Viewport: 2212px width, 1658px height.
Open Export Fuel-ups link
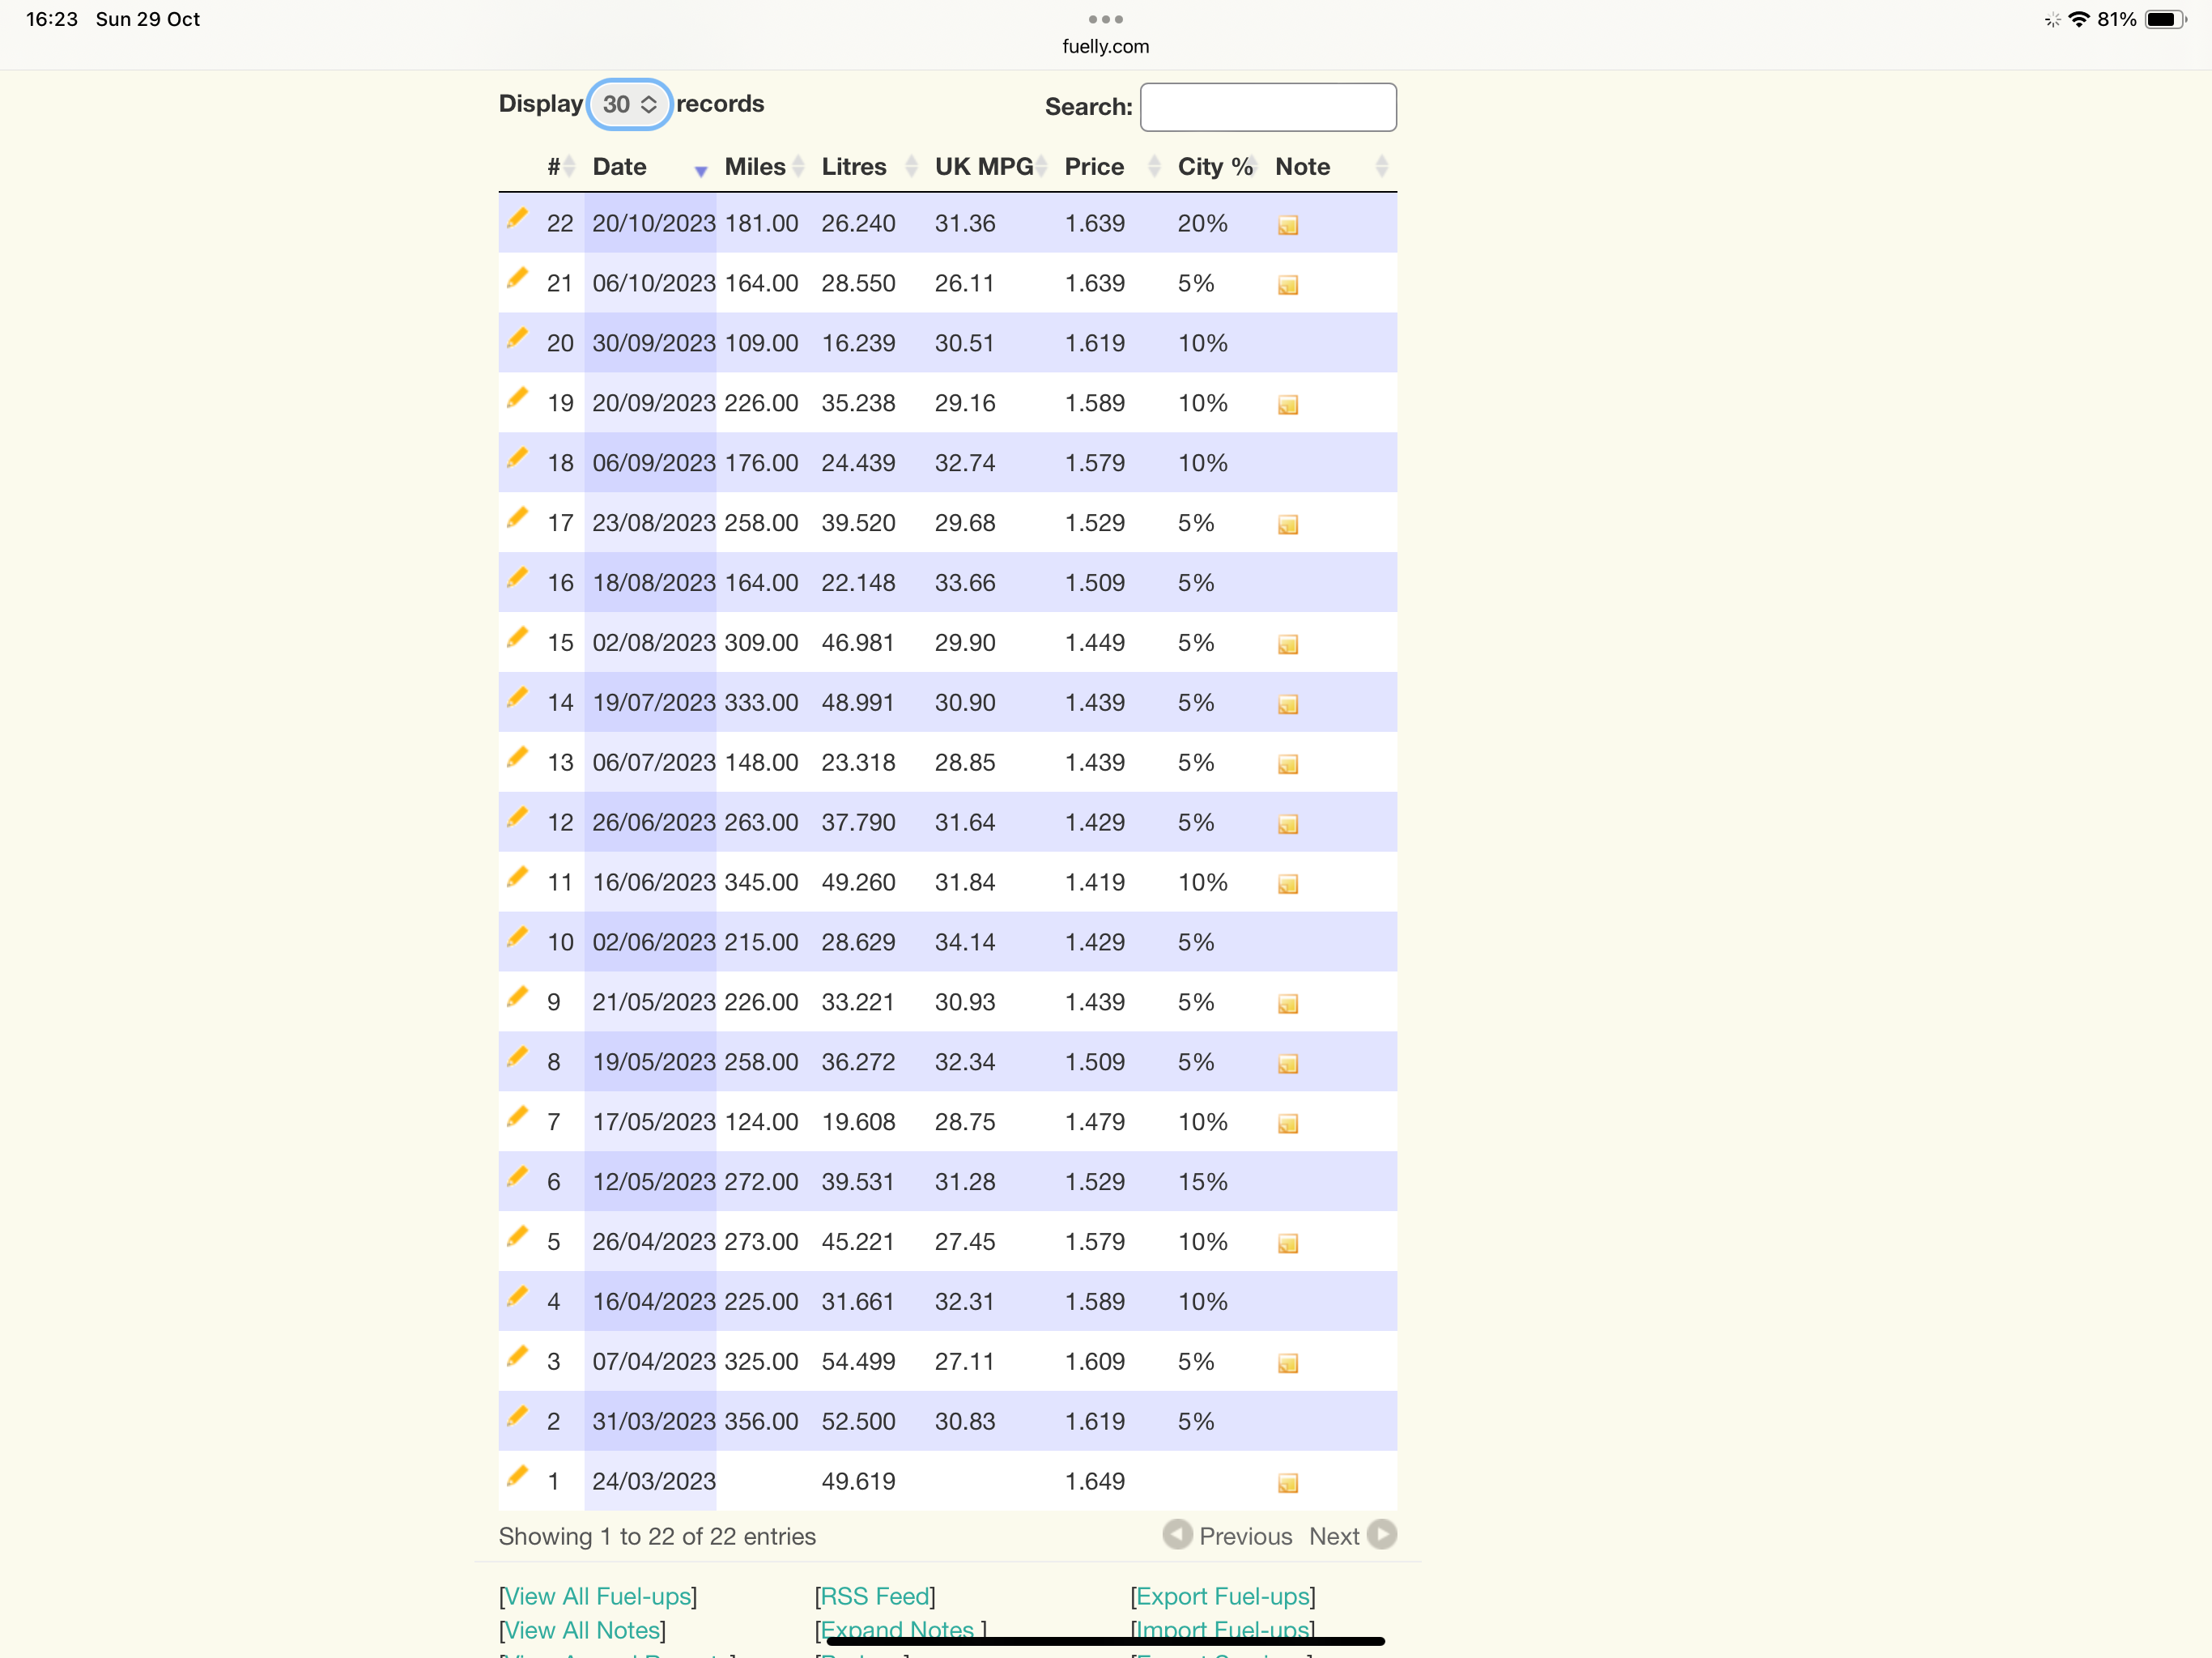pos(1223,1596)
